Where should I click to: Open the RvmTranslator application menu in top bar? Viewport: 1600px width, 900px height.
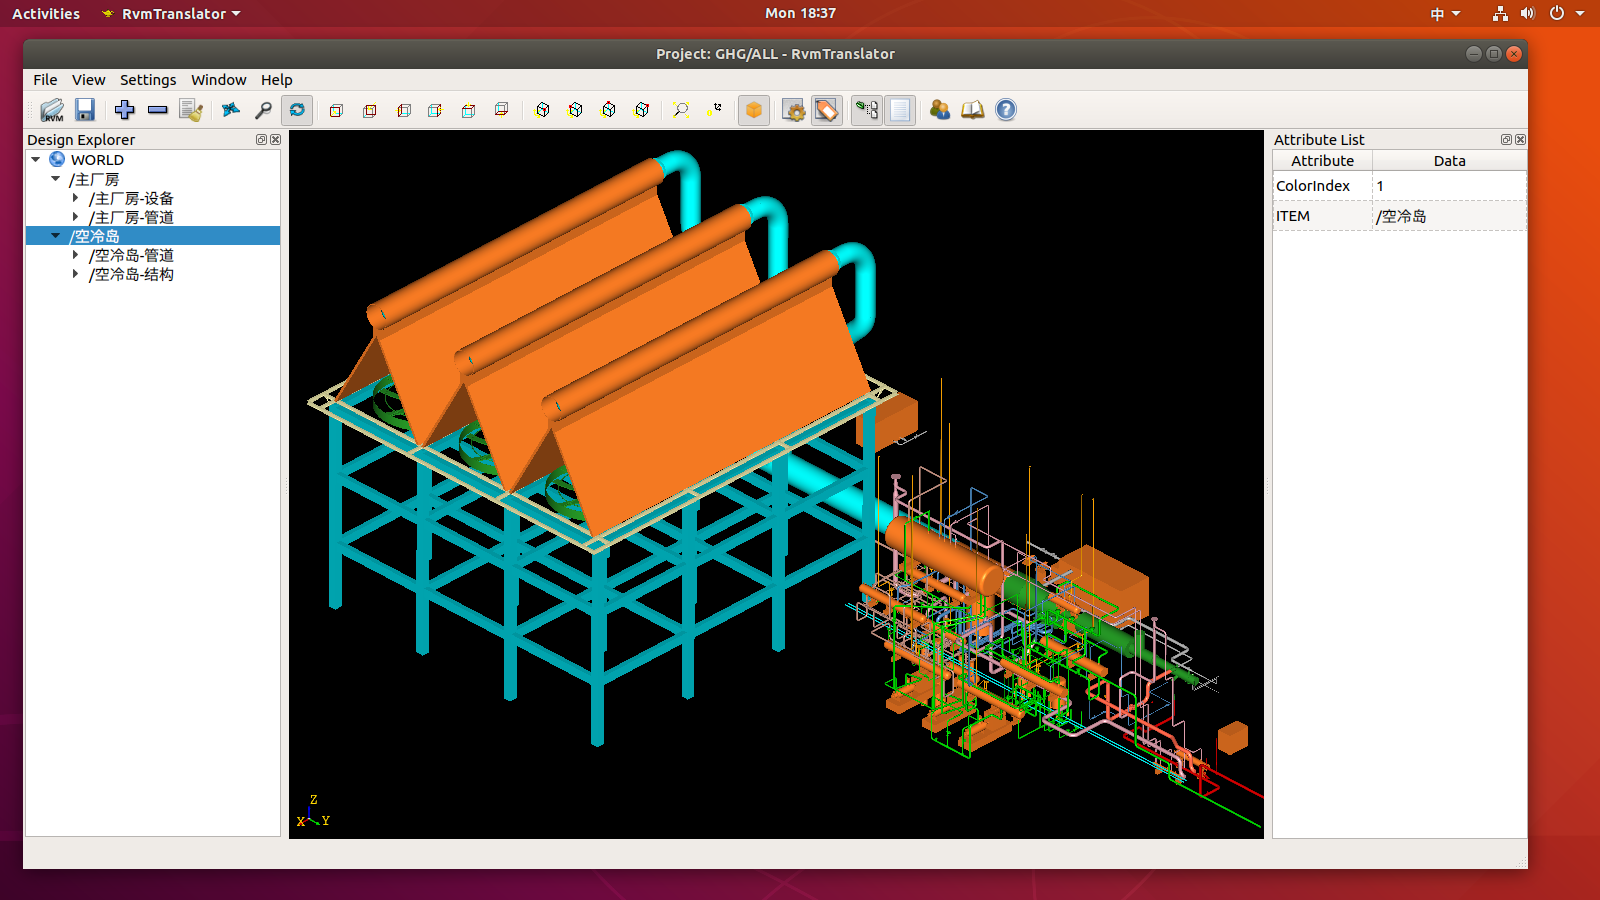click(173, 14)
